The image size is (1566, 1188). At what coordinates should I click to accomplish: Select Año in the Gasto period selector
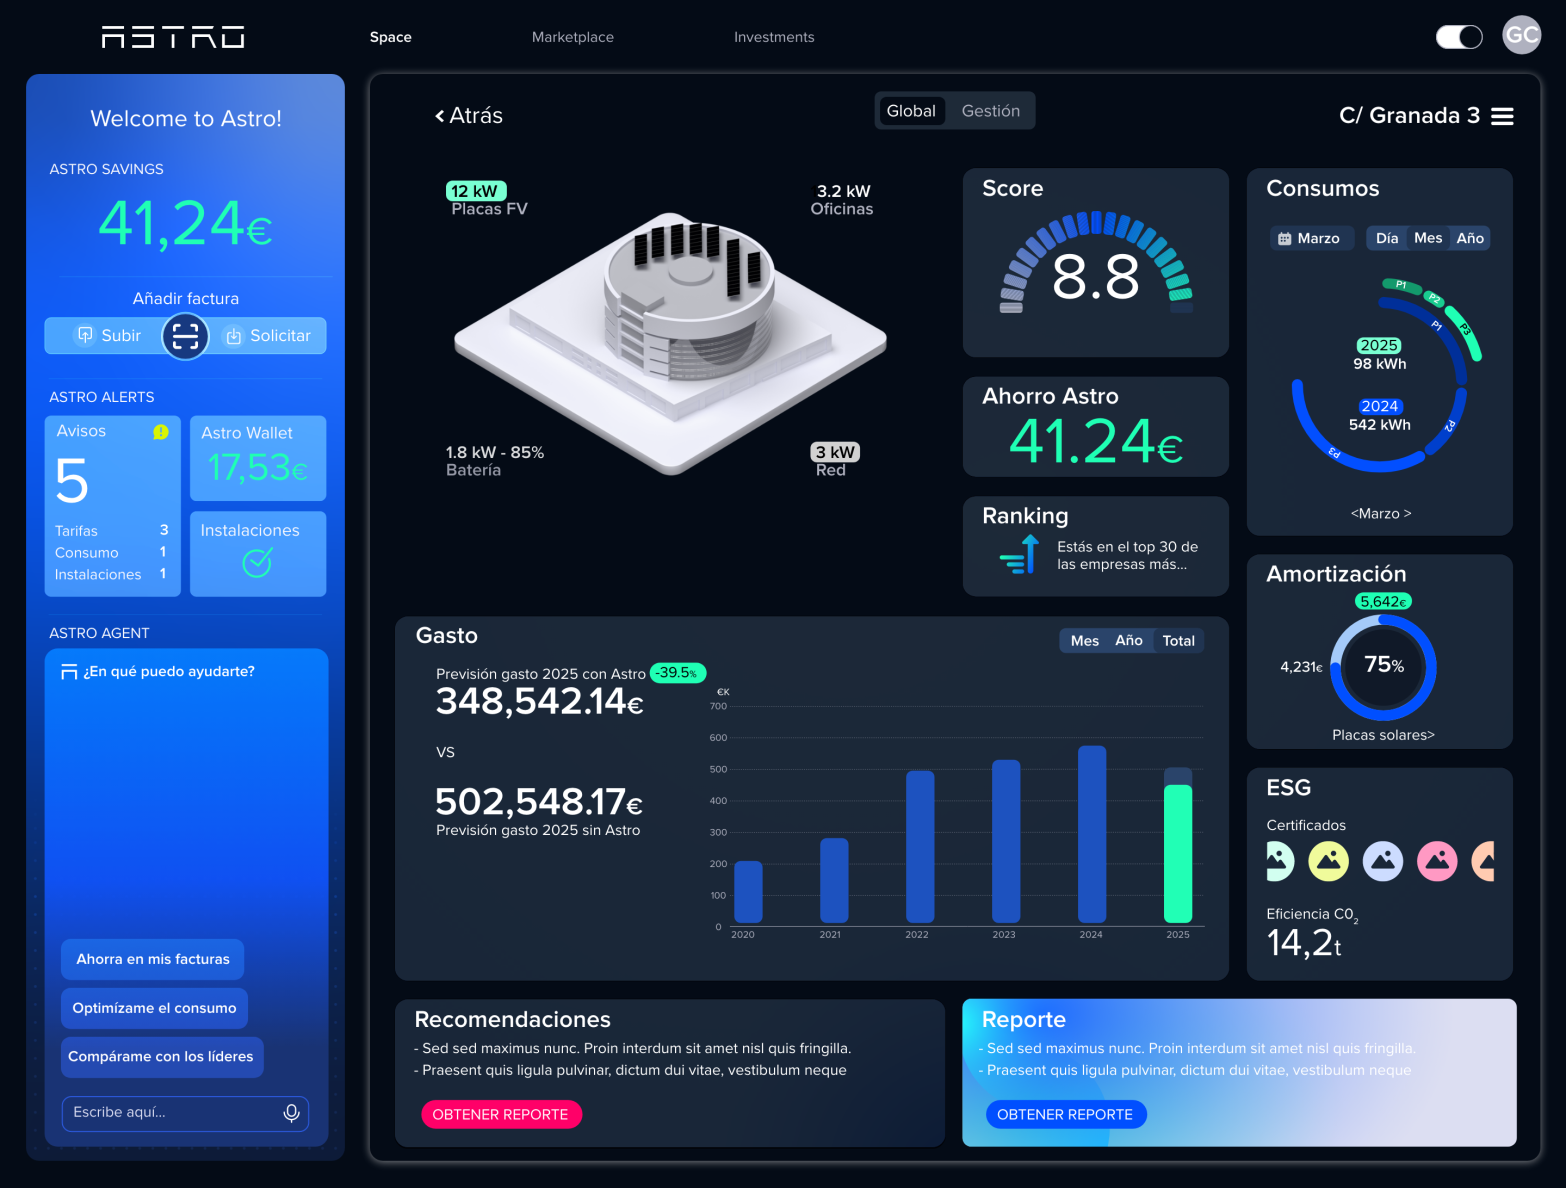point(1128,641)
